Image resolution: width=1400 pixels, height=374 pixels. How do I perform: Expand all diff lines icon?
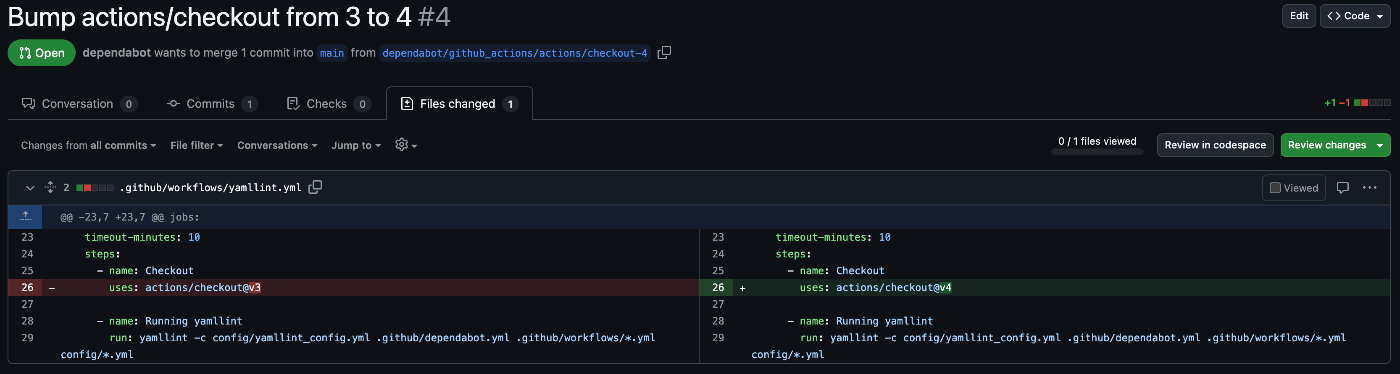(x=49, y=187)
